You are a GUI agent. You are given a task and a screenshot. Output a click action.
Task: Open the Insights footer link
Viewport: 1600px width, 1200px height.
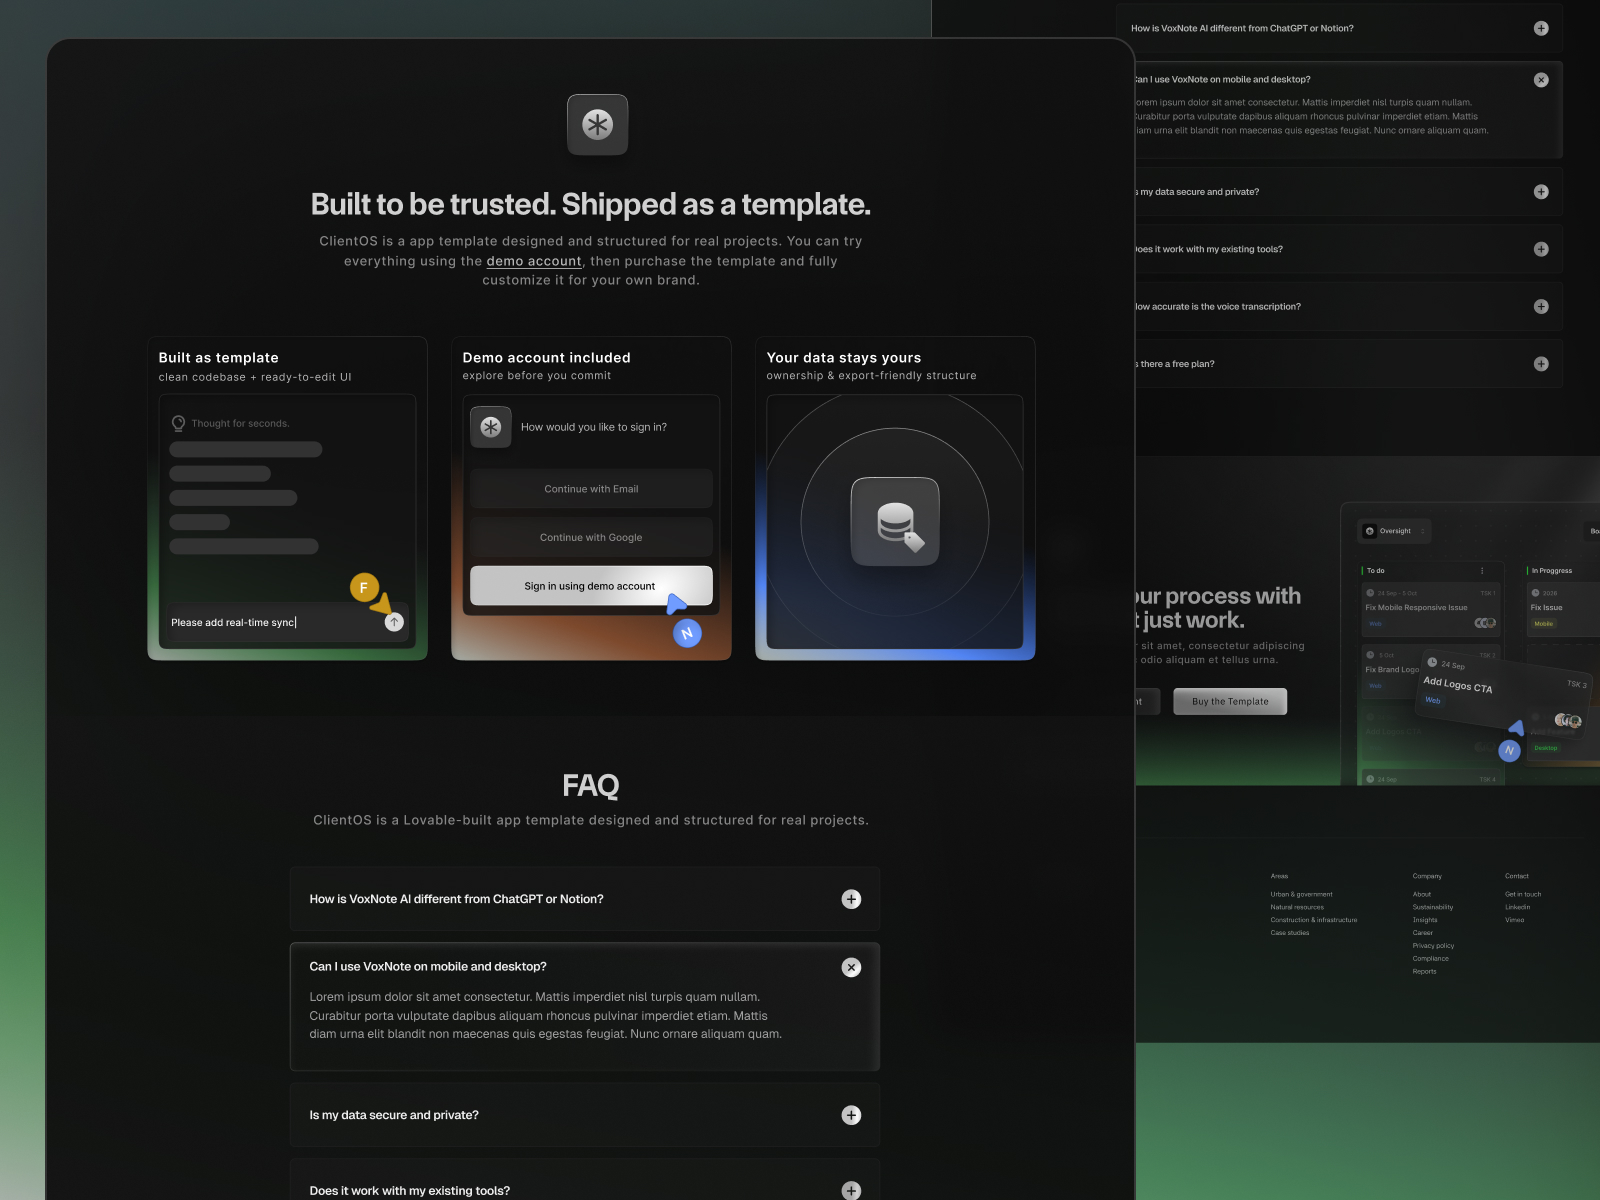[1425, 920]
